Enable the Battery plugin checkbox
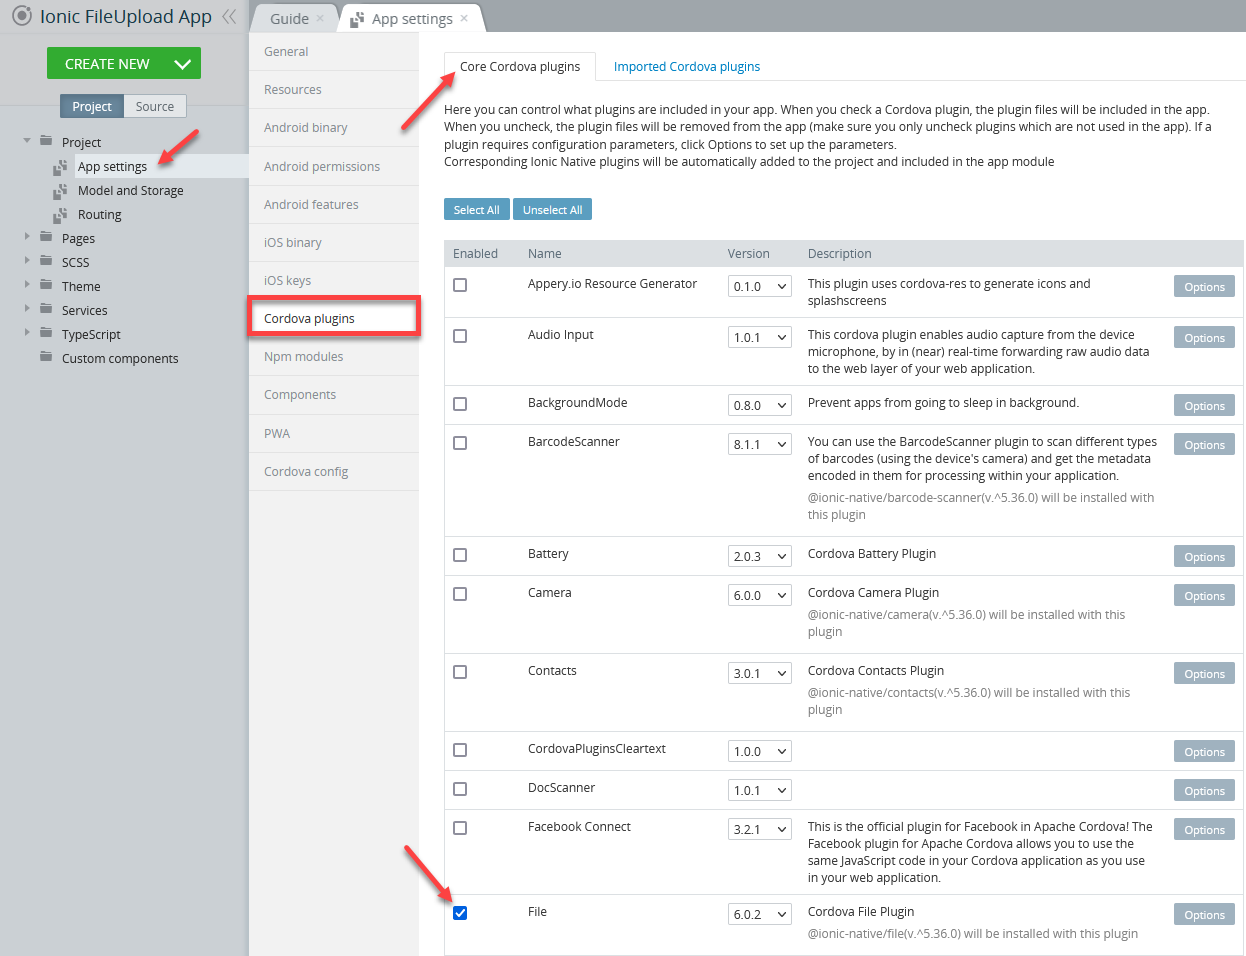The width and height of the screenshot is (1246, 956). [x=460, y=555]
